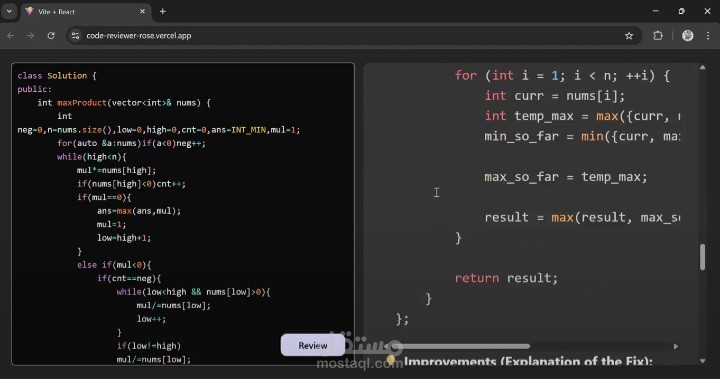
Task: Click the 'while(high<n){' line in editor
Action: (x=91, y=157)
